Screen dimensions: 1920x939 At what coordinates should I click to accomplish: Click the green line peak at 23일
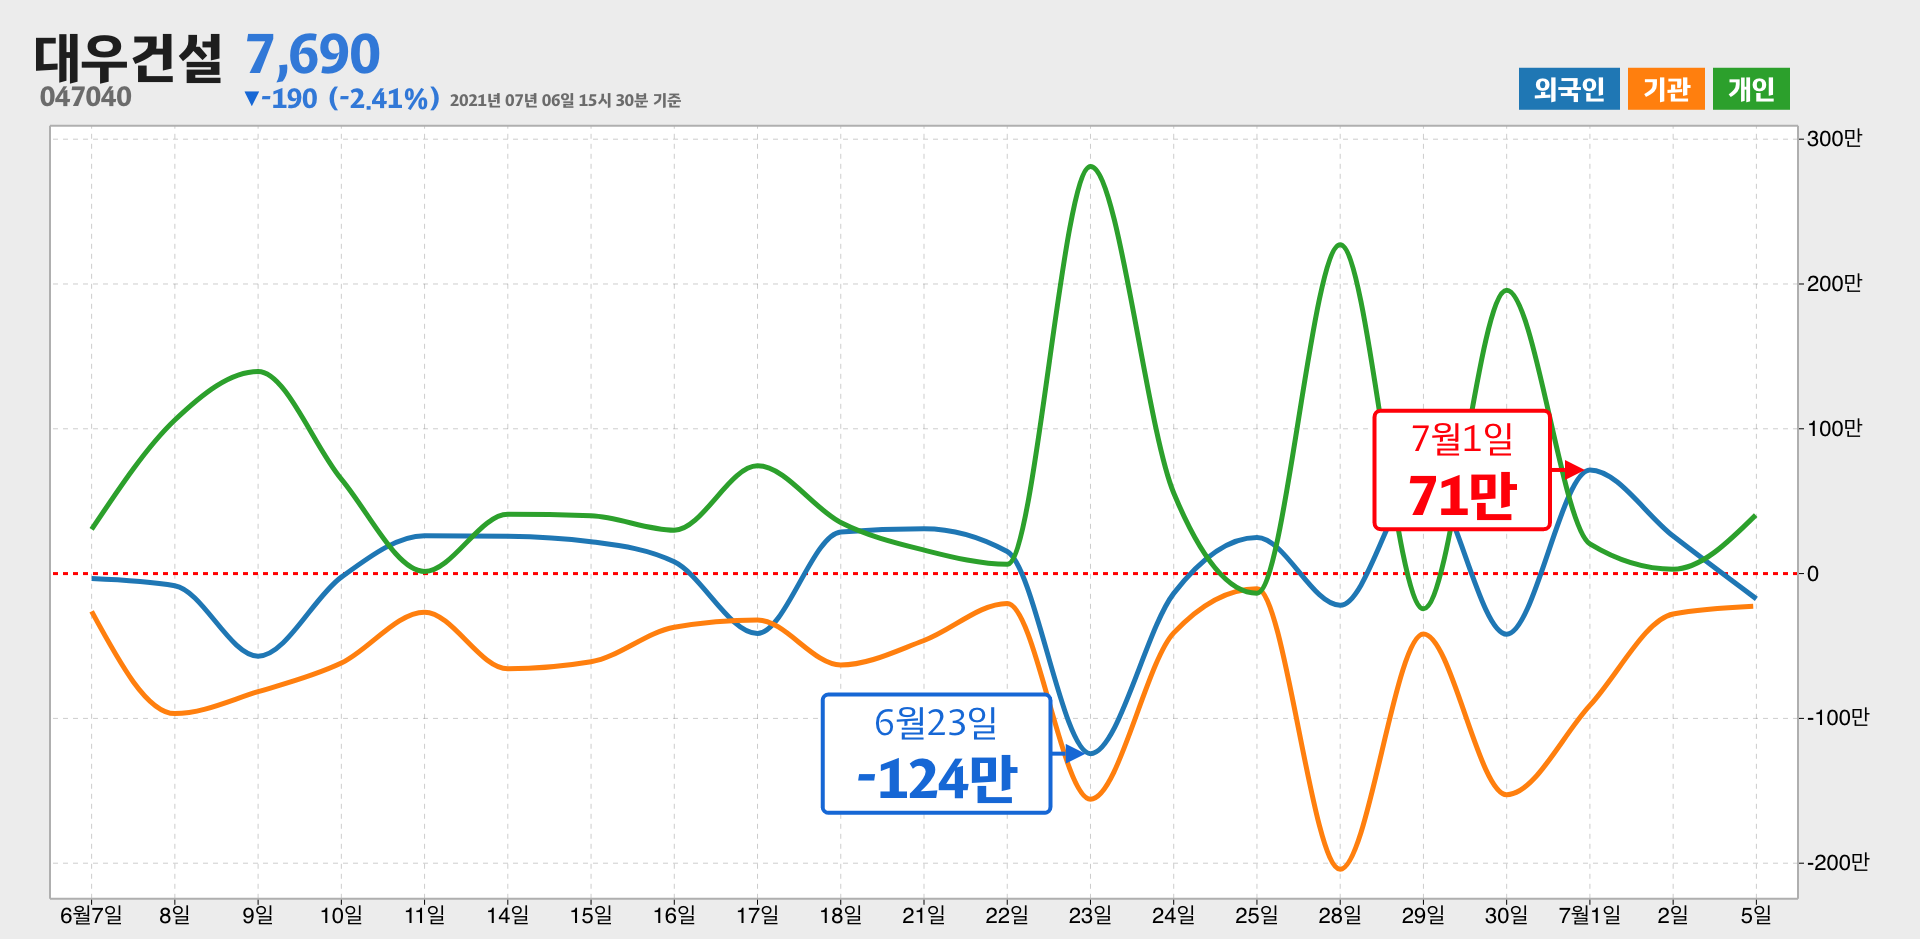point(1090,167)
